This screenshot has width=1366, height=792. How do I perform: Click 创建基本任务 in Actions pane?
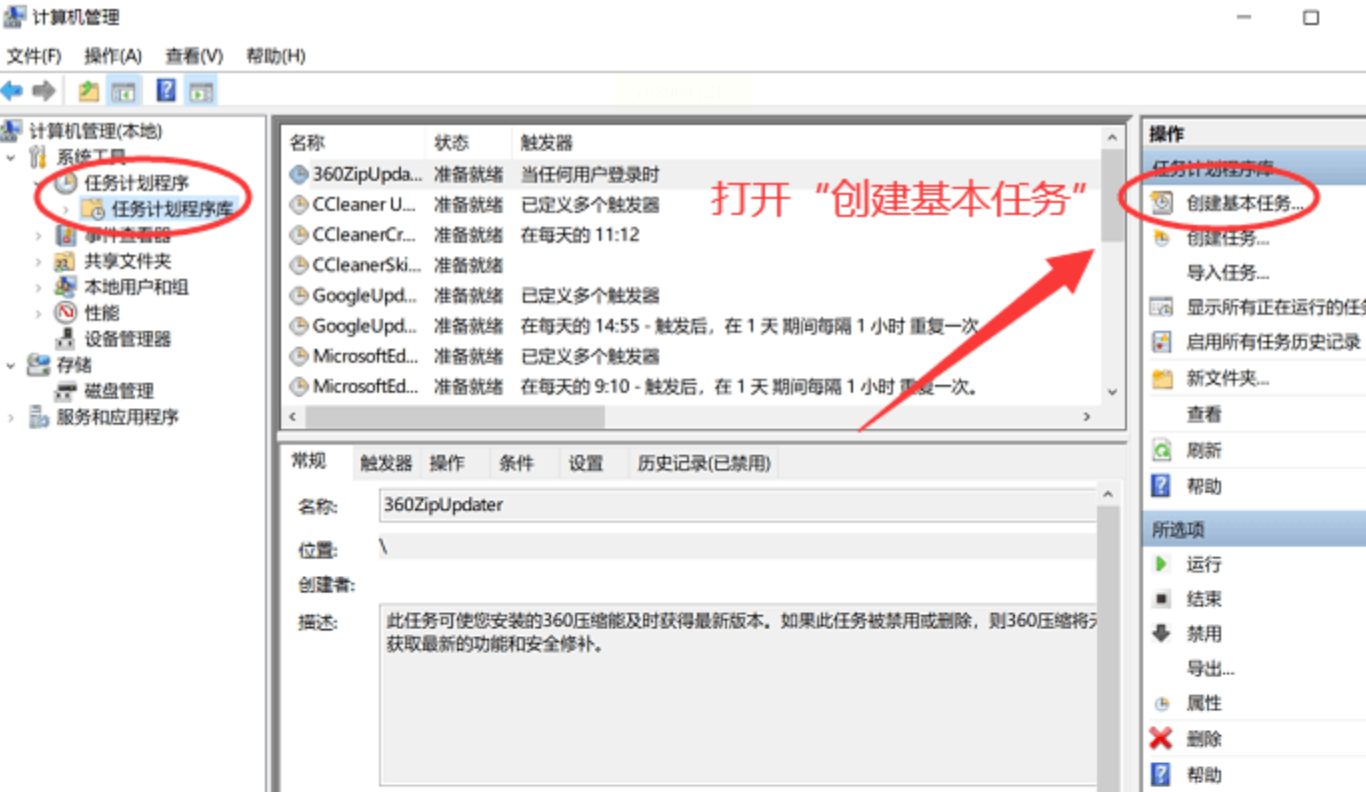click(1246, 203)
